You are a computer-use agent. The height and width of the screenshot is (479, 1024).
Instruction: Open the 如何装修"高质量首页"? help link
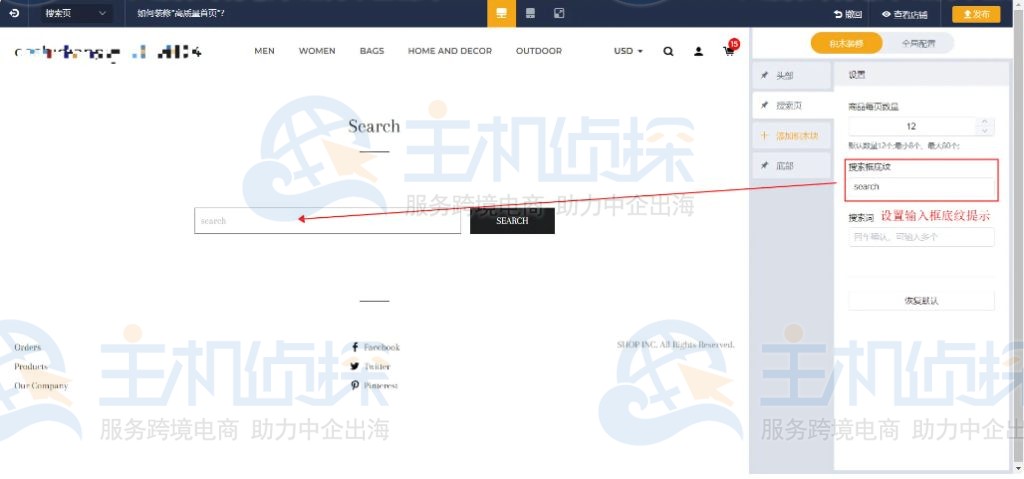181,13
